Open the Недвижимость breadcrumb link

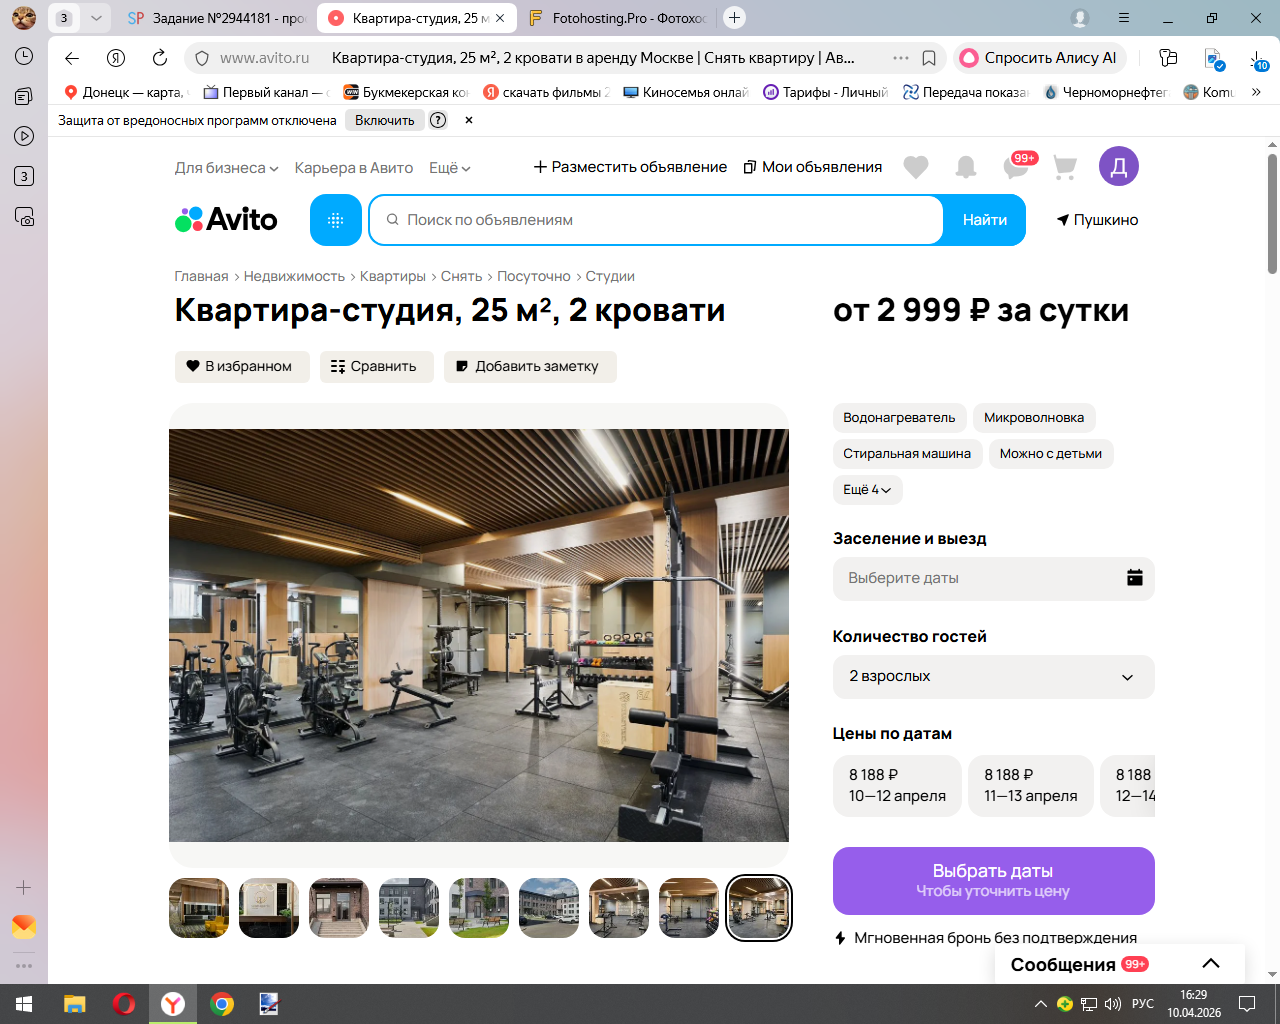click(x=294, y=276)
